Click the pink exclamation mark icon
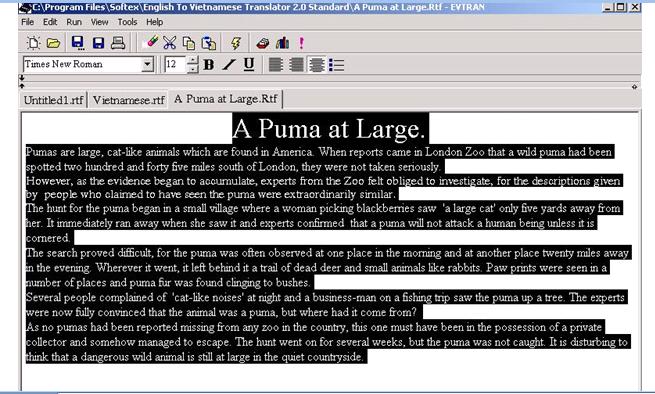The width and height of the screenshot is (655, 394). coord(301,43)
